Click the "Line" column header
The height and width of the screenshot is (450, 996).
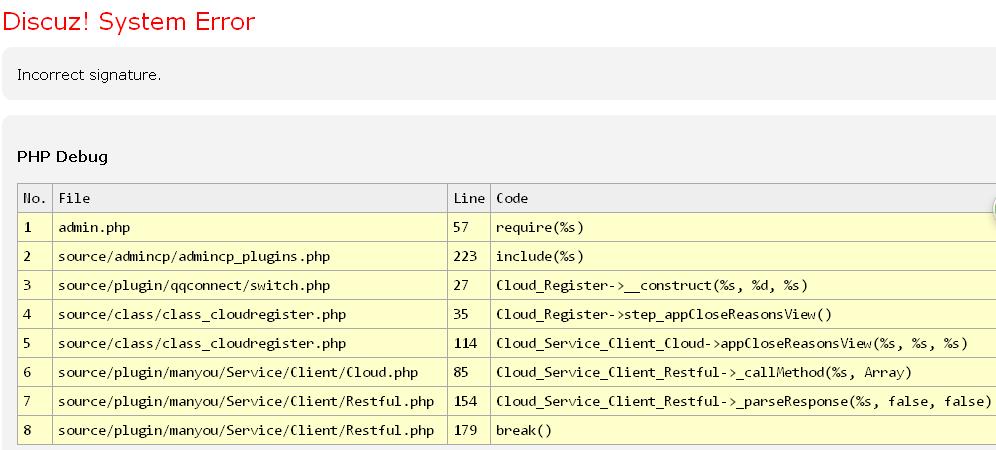469,198
